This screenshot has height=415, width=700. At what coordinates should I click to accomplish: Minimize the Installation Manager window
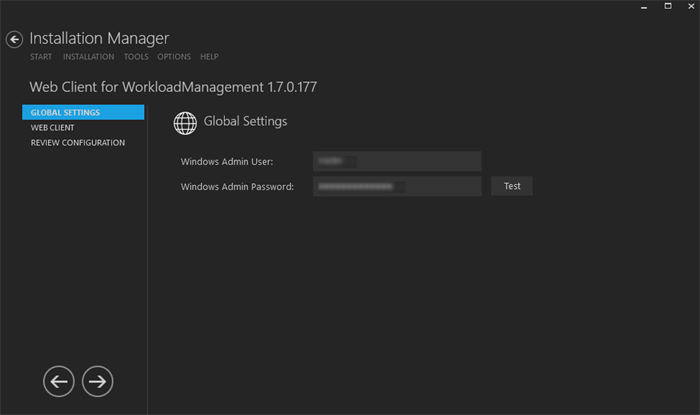(643, 8)
